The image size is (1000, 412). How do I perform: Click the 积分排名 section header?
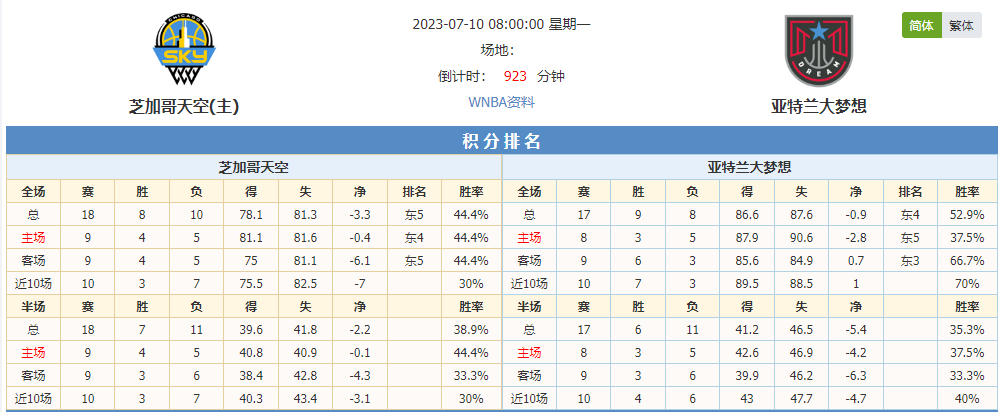501,141
